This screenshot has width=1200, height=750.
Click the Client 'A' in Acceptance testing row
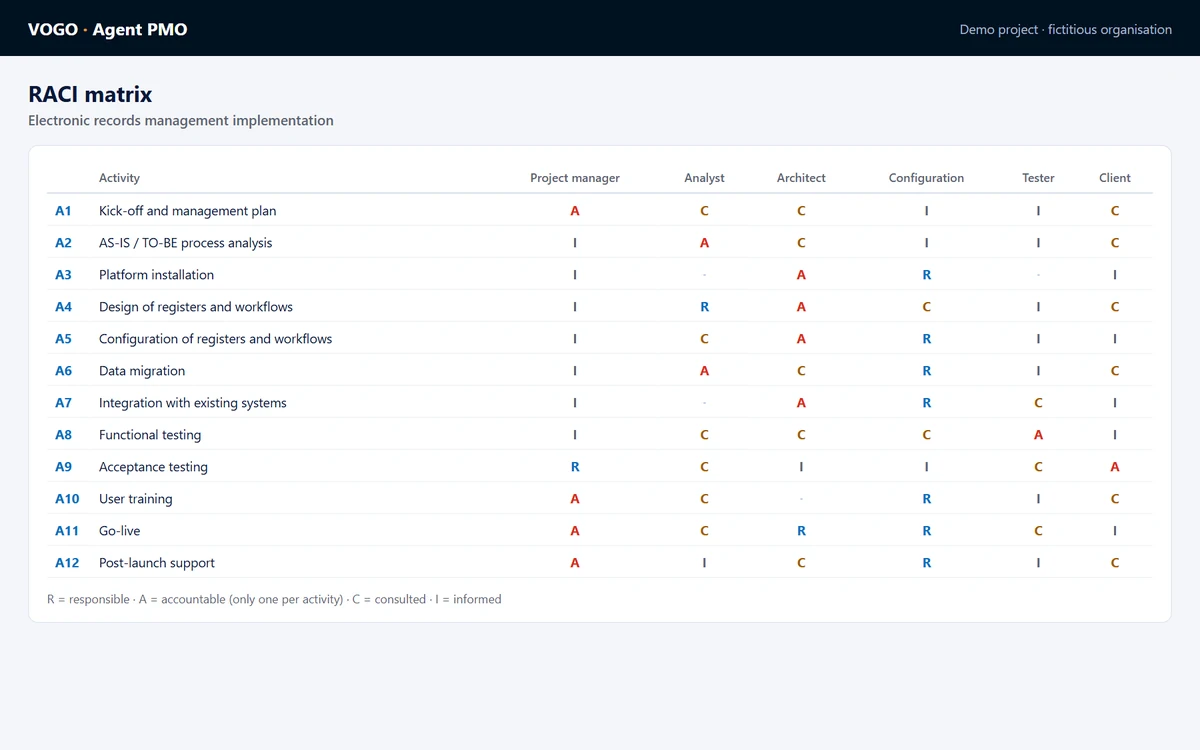(1115, 467)
